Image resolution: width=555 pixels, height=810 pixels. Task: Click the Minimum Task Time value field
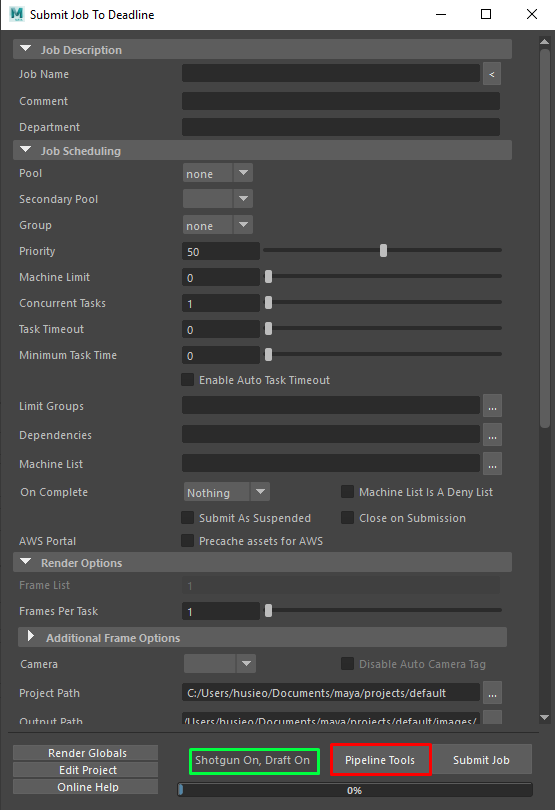coord(221,355)
